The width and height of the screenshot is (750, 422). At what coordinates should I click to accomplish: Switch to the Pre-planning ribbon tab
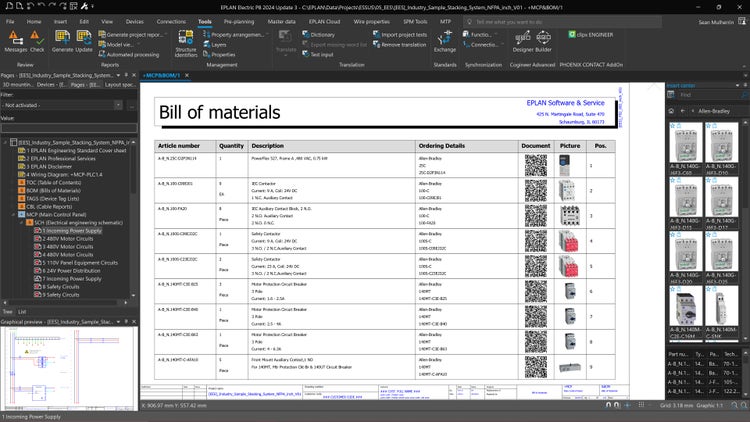238,20
